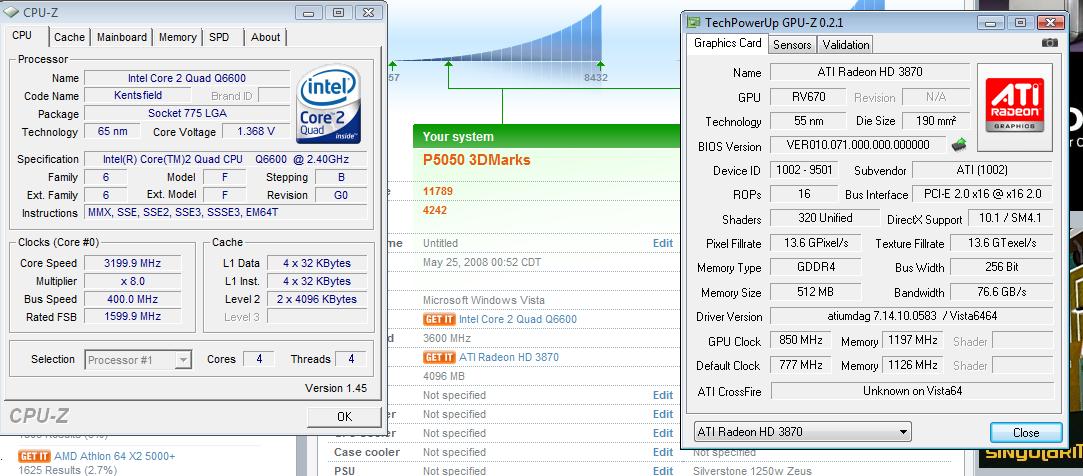Click the Driver Version field atiumdag 7.14.10.0583
Screen dimensions: 1083x476
tap(912, 316)
